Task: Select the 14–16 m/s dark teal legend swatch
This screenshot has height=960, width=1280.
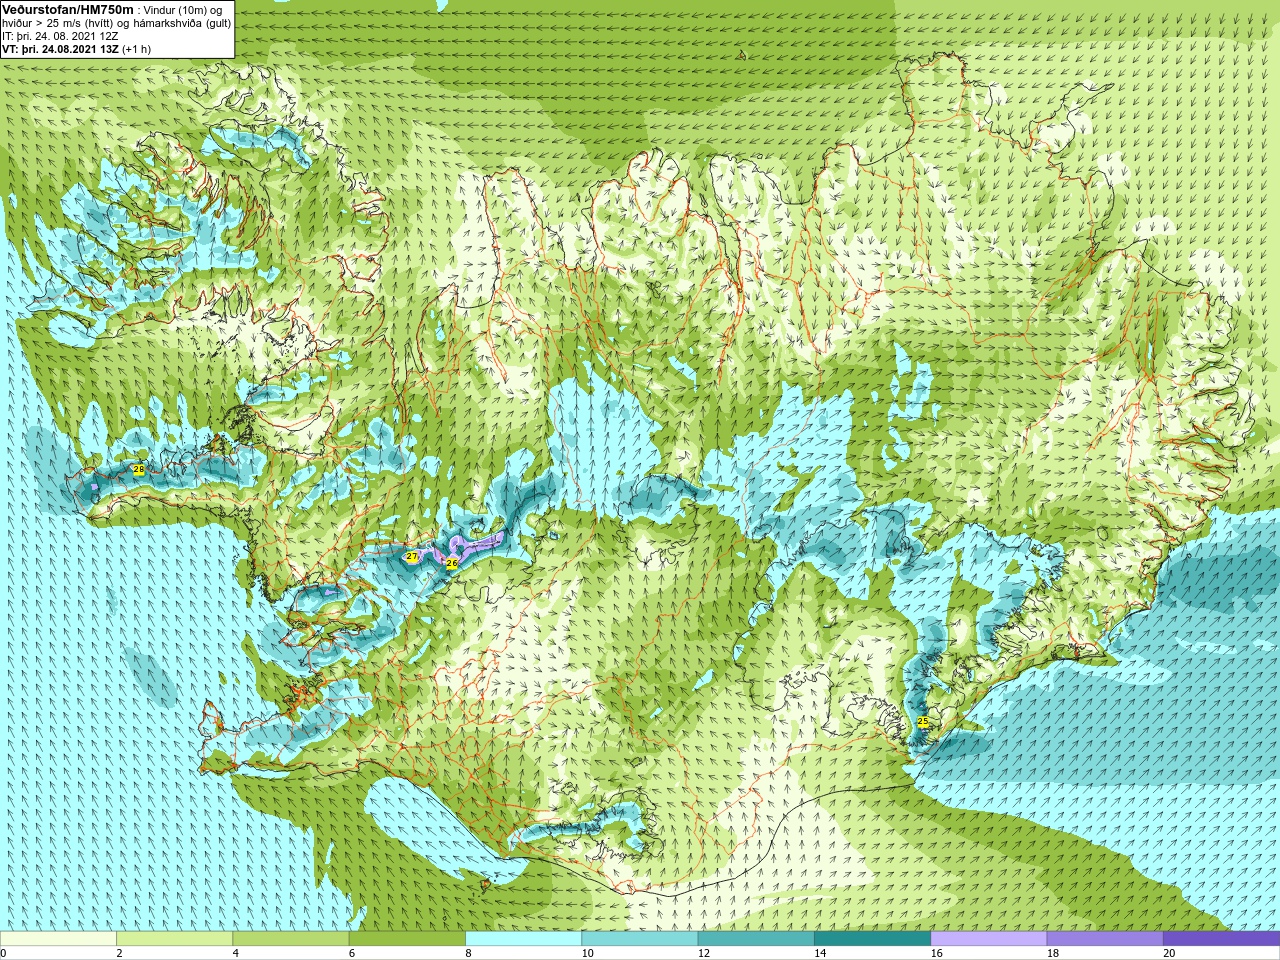Action: (x=872, y=939)
